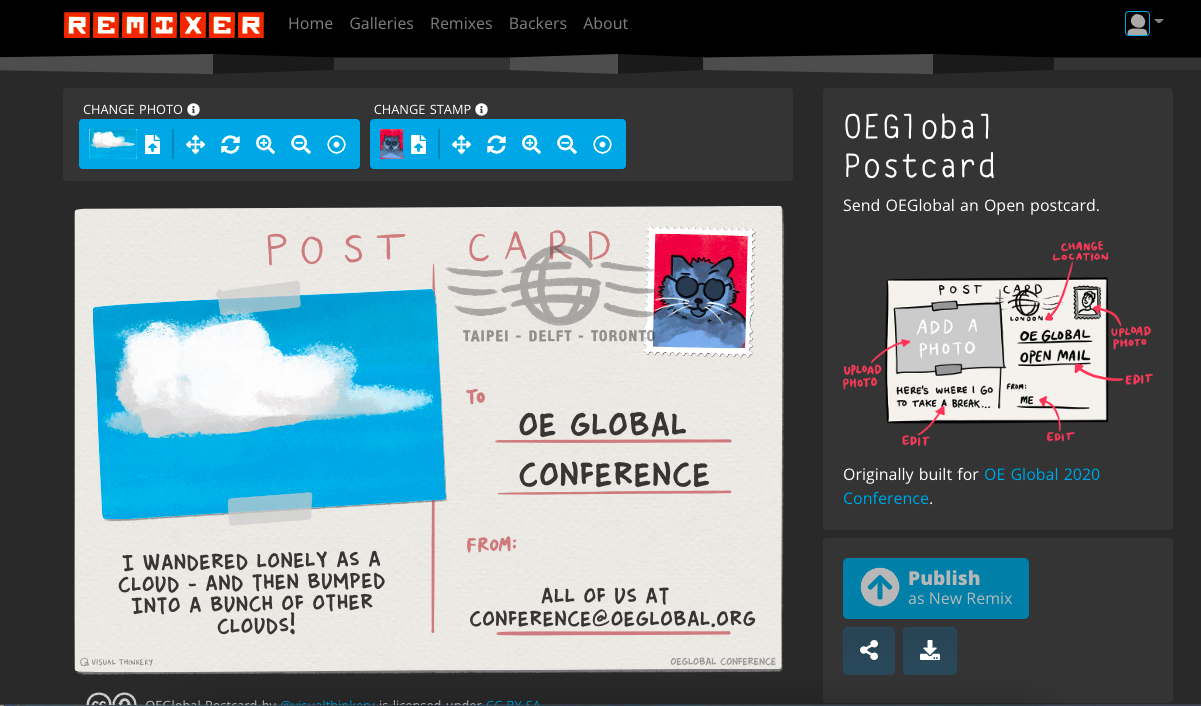Download the postcard image
The height and width of the screenshot is (706, 1201).
tap(930, 651)
